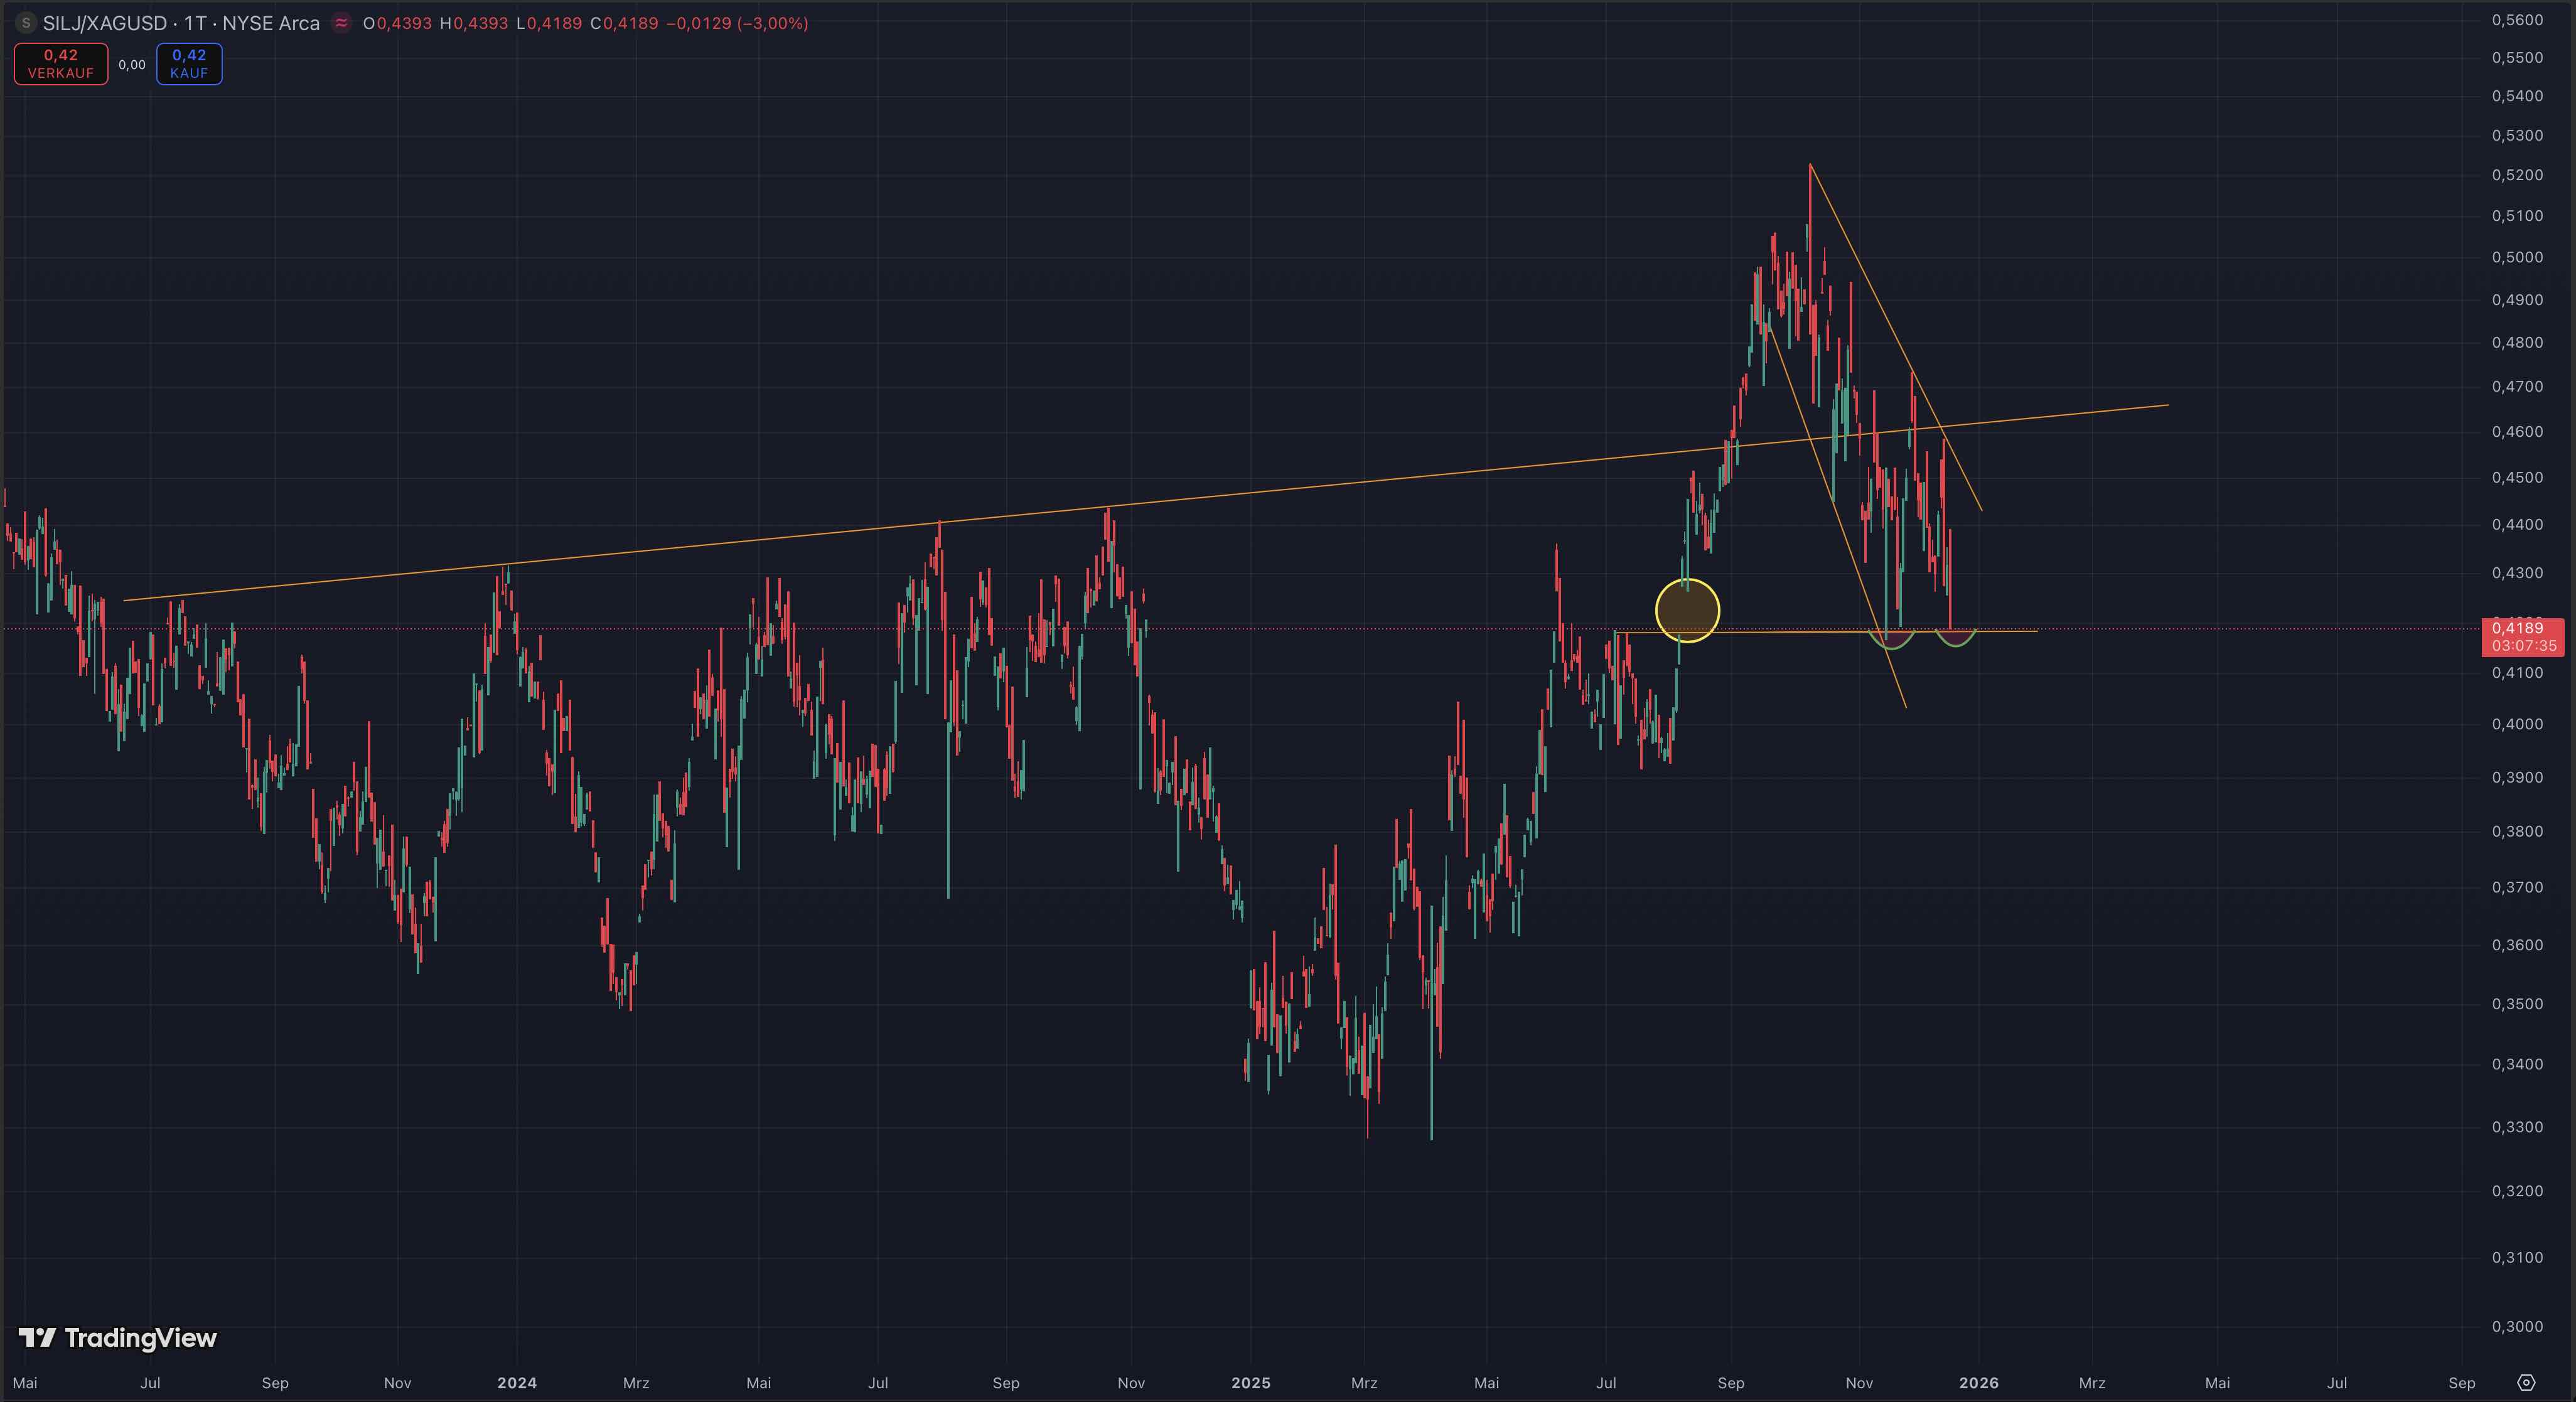Click the 0,3000 price scale label
The width and height of the screenshot is (2576, 1402).
2517,1326
